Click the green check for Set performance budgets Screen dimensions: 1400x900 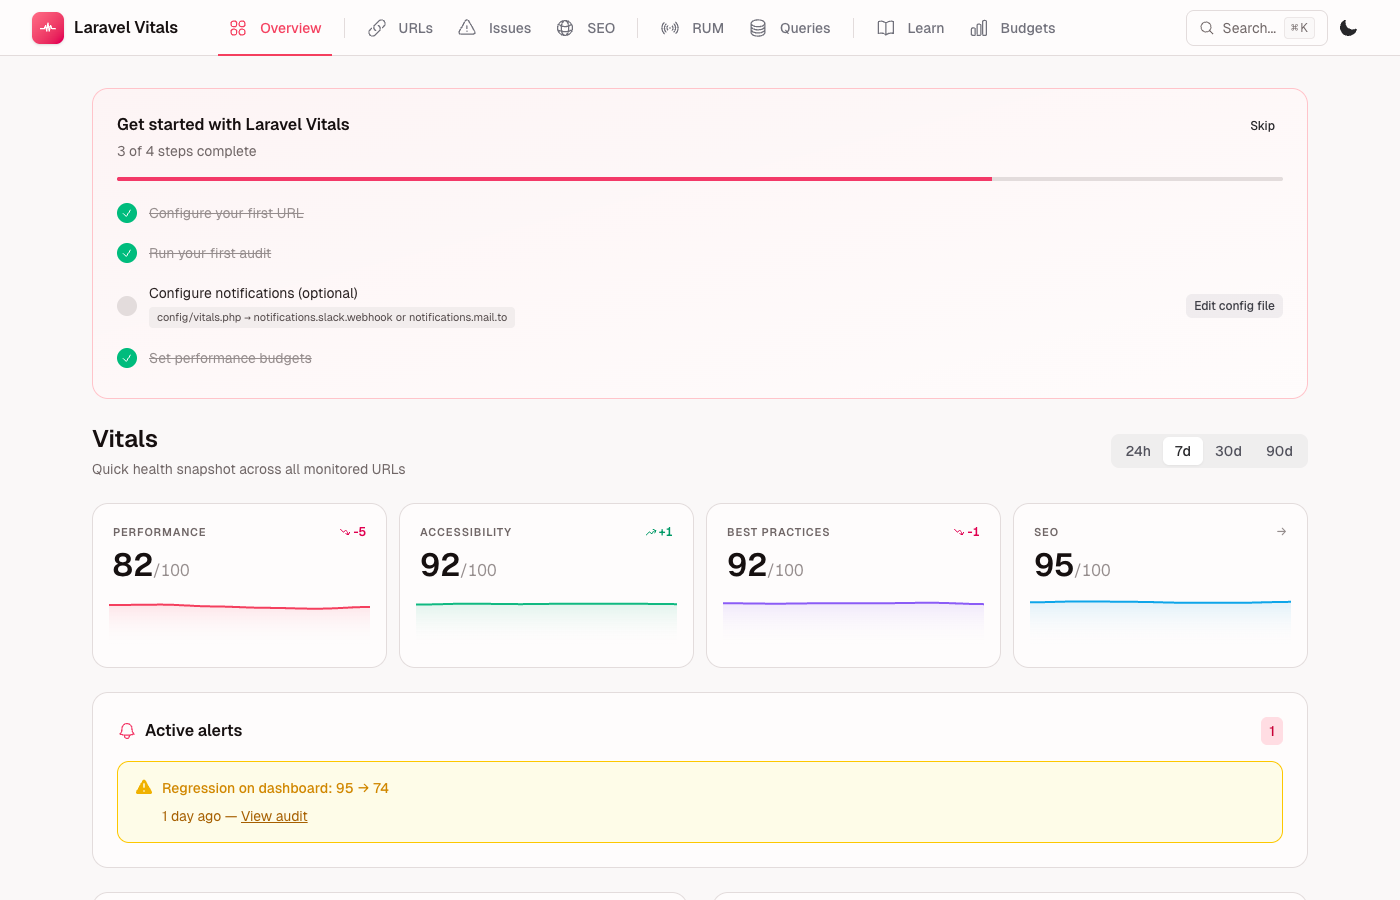click(x=127, y=358)
